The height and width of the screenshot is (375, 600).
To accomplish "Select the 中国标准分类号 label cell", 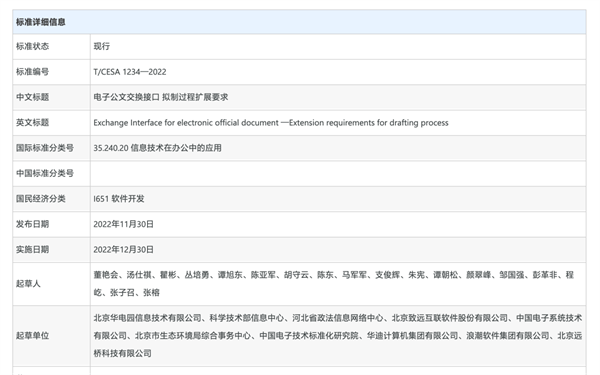I will click(x=51, y=174).
